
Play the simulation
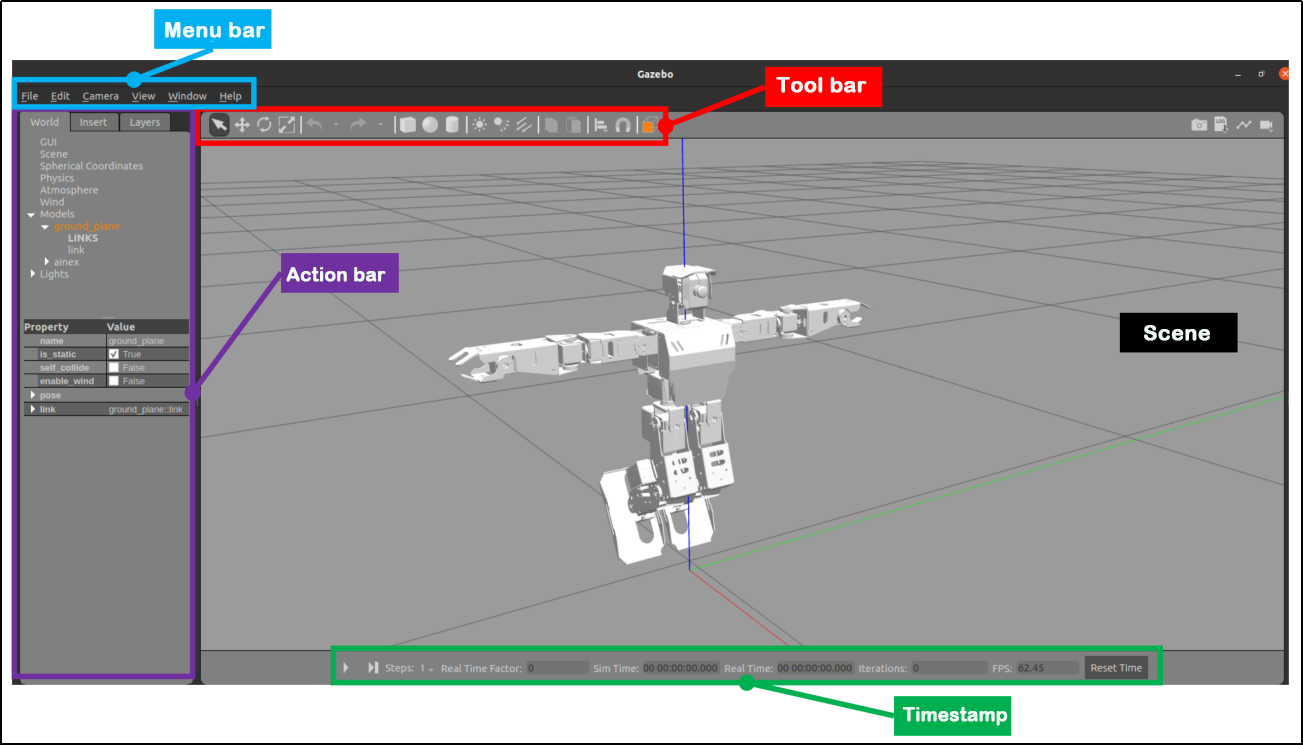click(x=346, y=667)
